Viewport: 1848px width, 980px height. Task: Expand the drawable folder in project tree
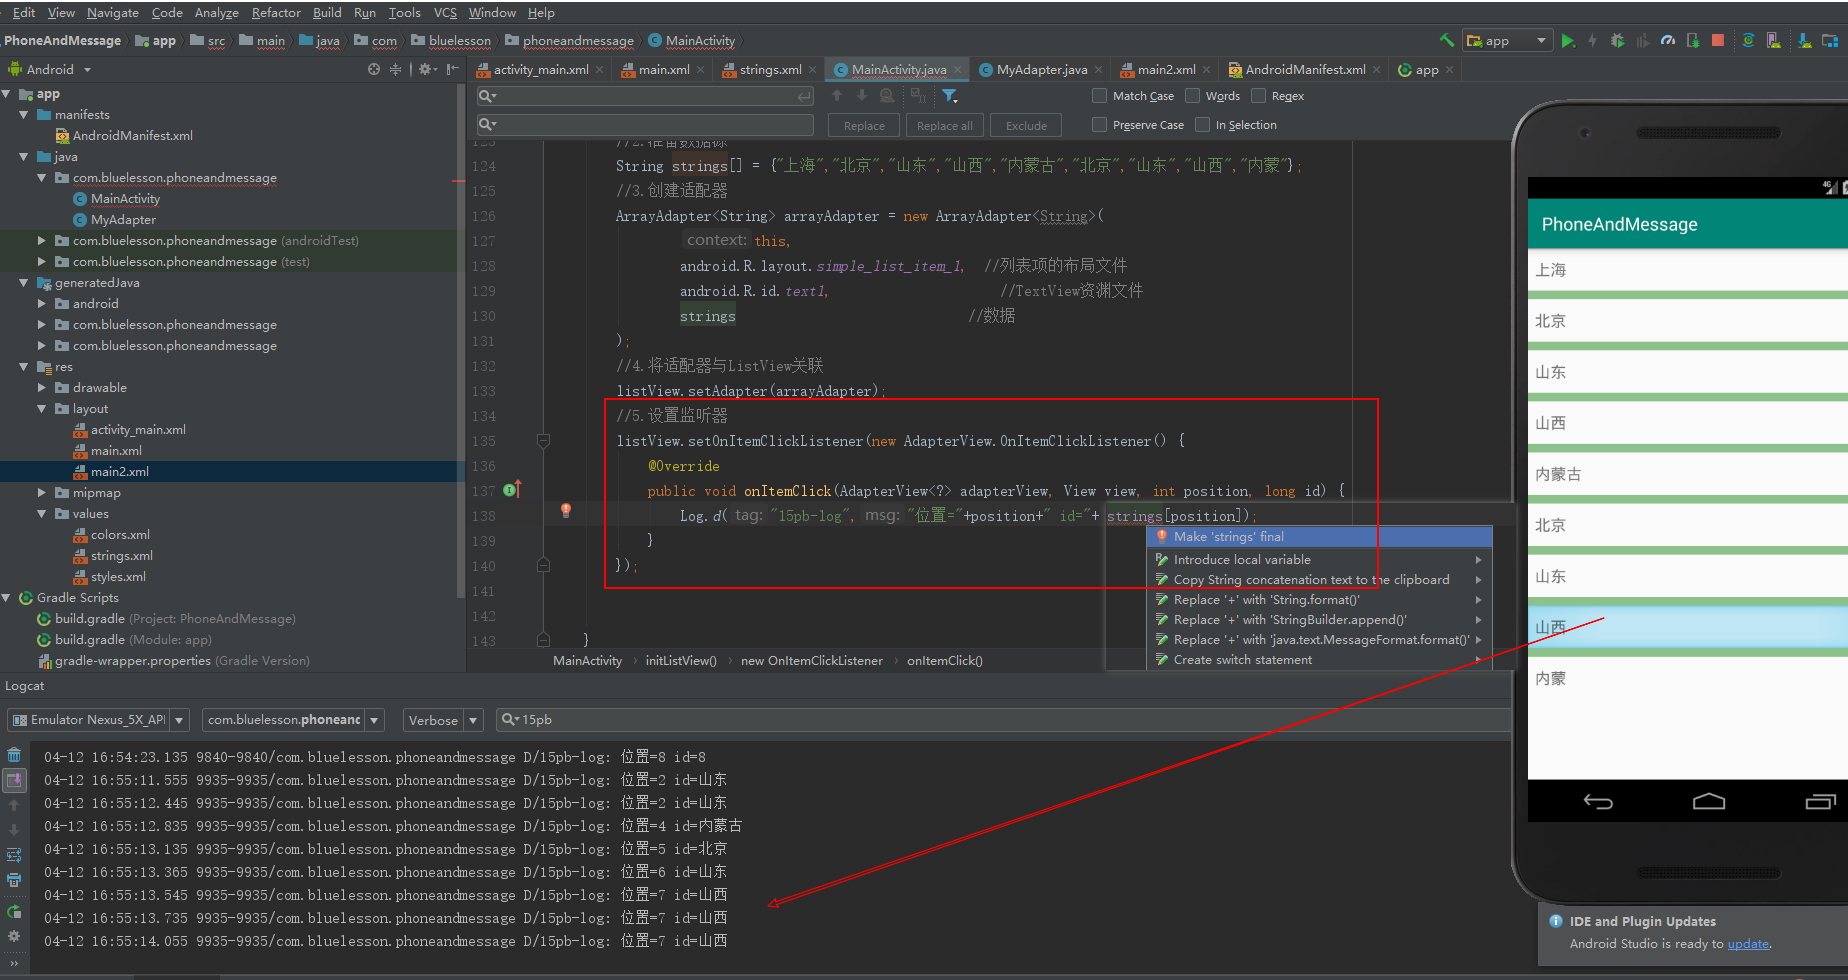pos(42,388)
